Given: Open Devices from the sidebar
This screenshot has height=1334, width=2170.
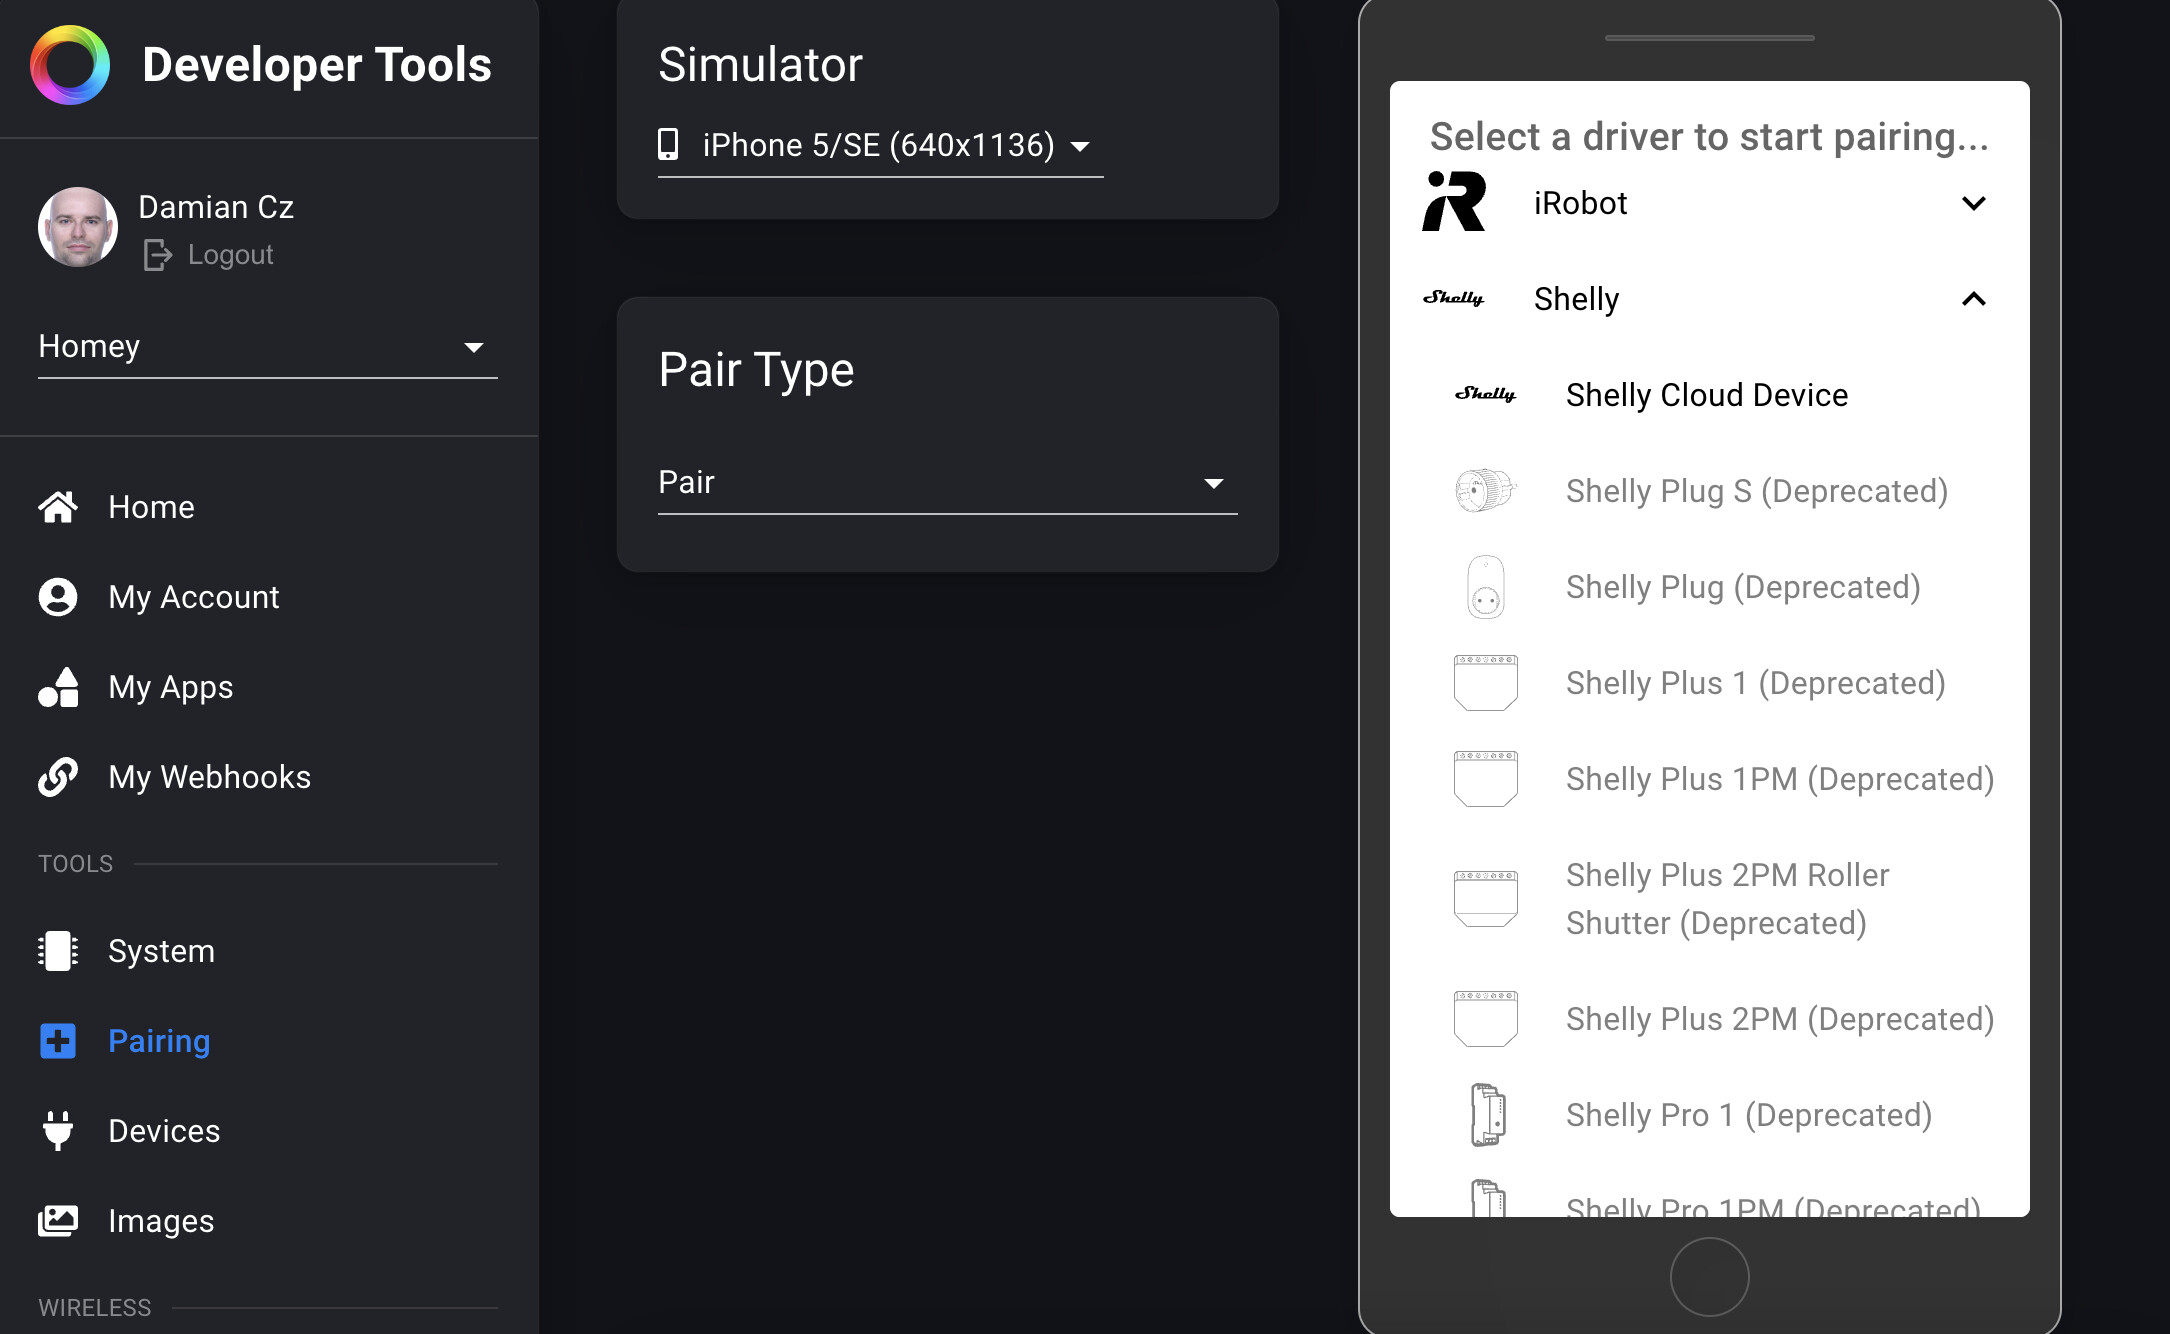Looking at the screenshot, I should click(164, 1131).
